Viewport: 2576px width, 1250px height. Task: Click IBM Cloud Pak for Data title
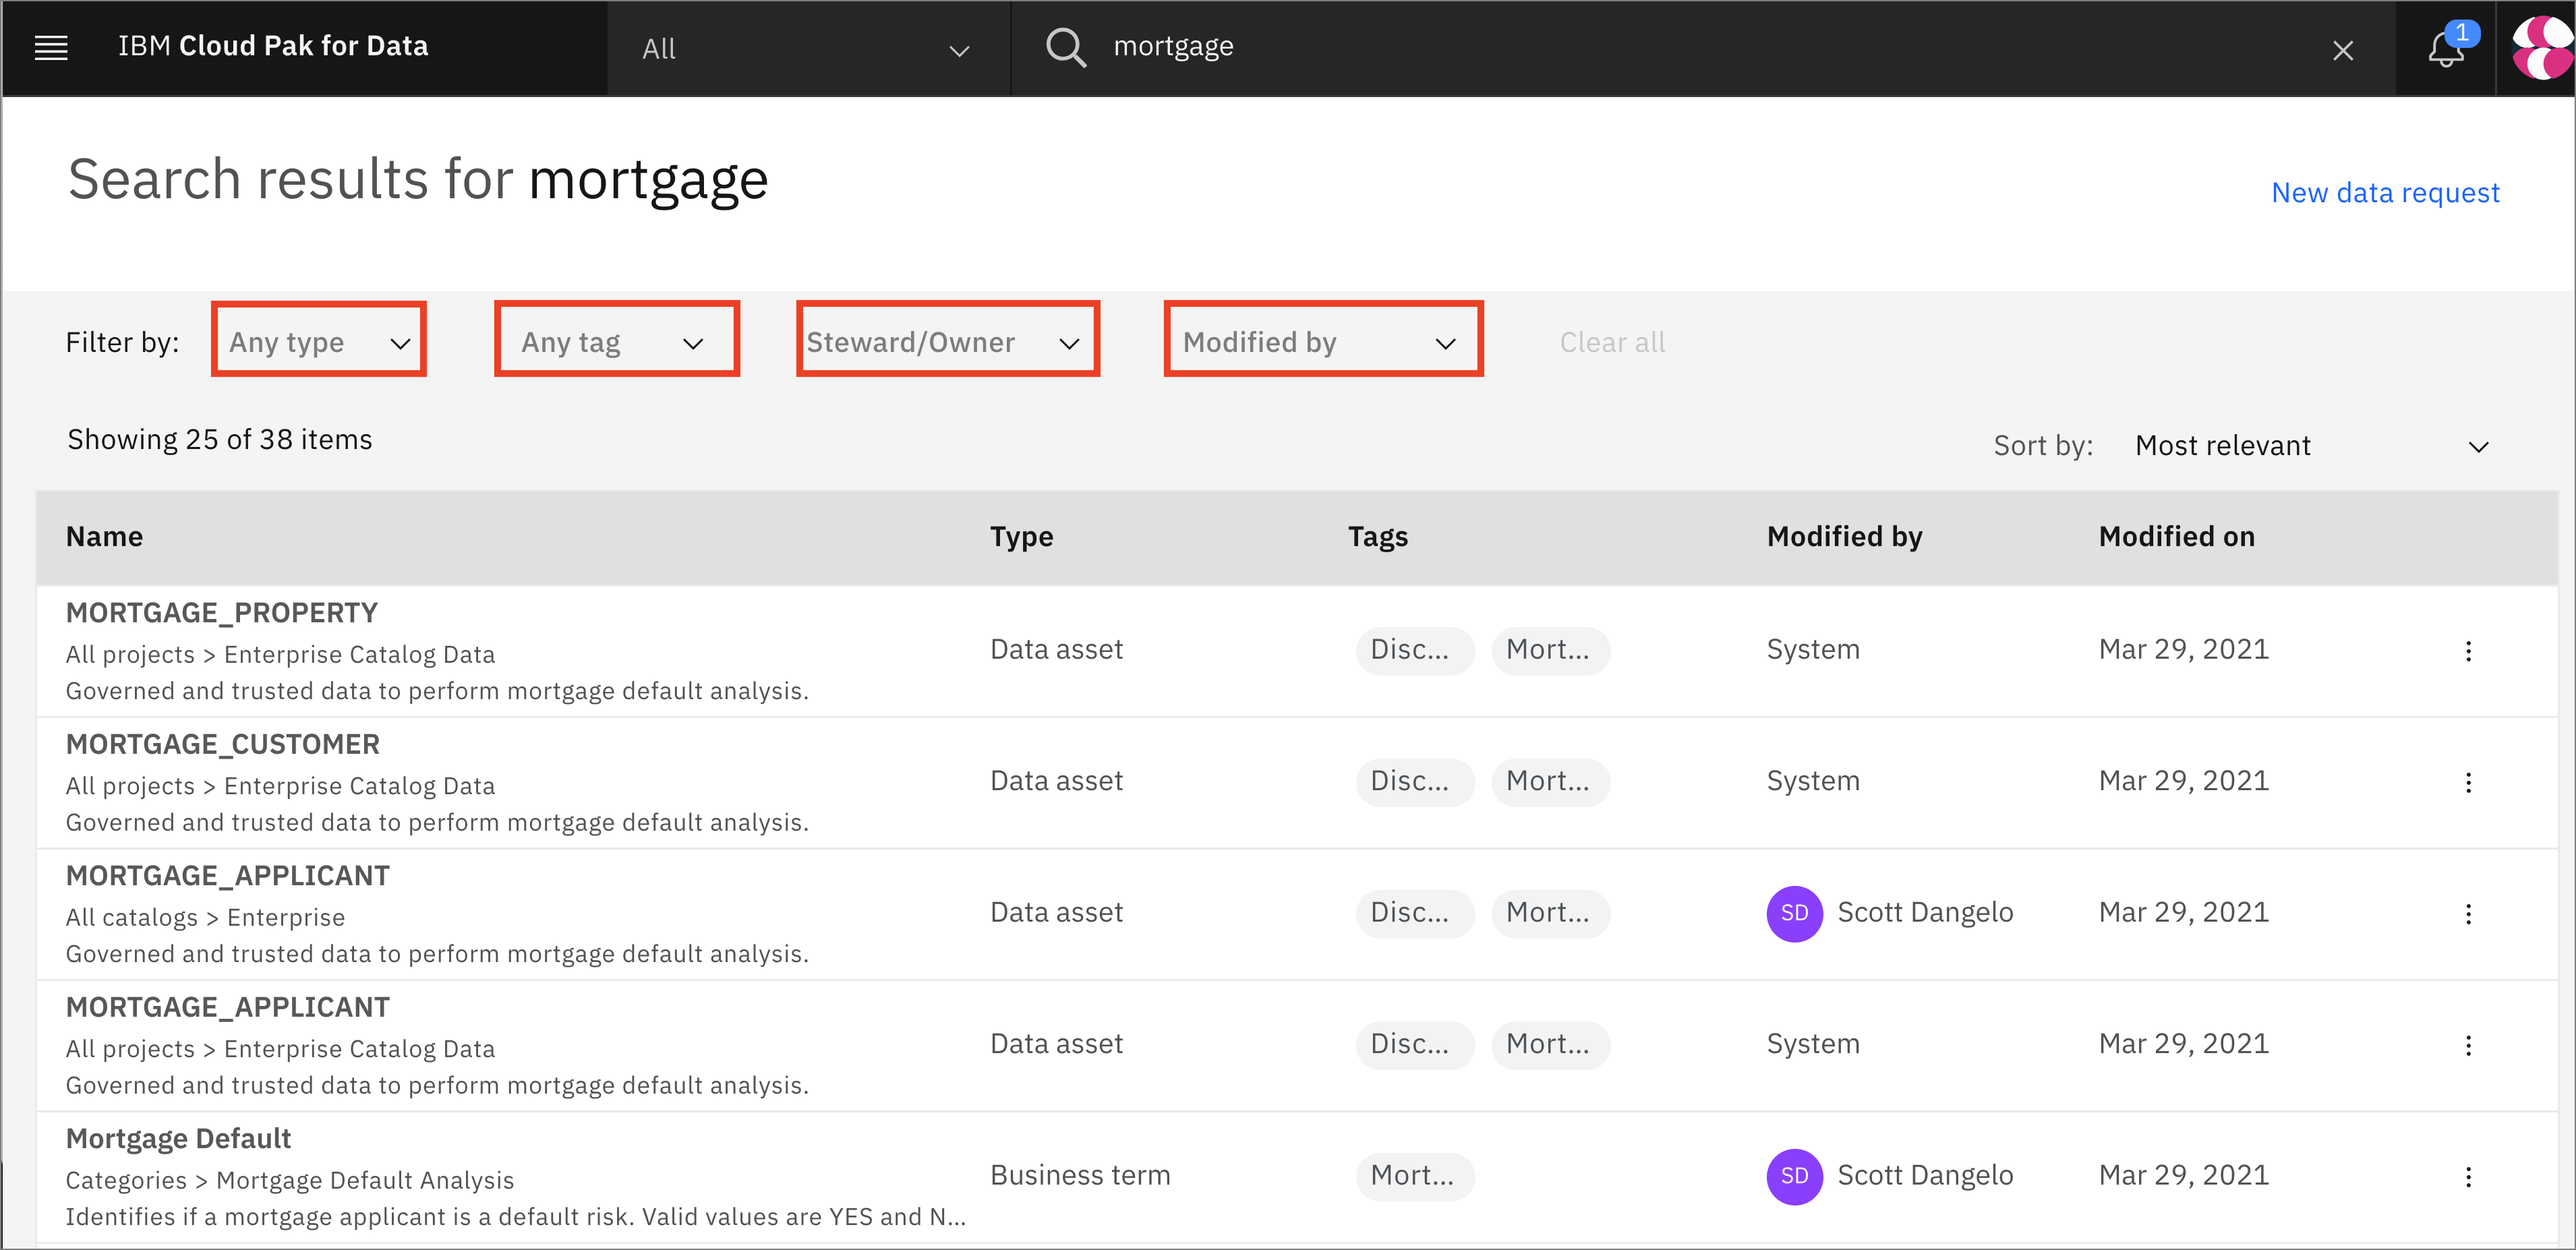pyautogui.click(x=273, y=46)
